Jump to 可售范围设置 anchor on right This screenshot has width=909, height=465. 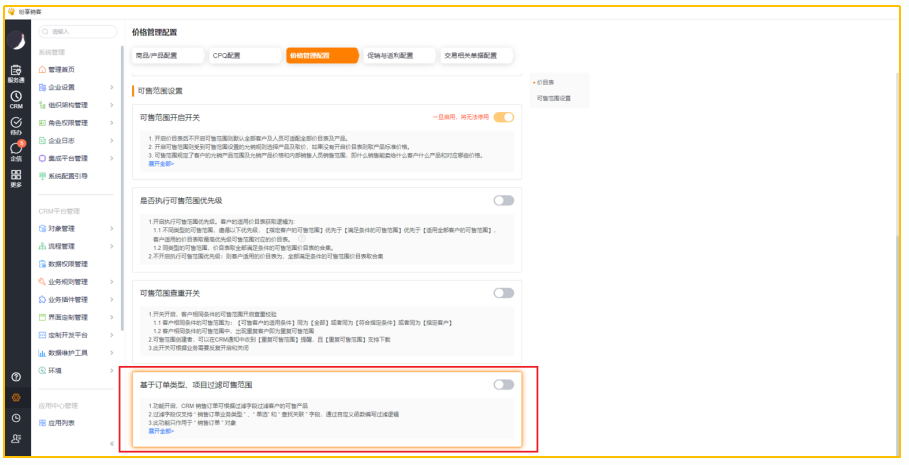tap(554, 99)
